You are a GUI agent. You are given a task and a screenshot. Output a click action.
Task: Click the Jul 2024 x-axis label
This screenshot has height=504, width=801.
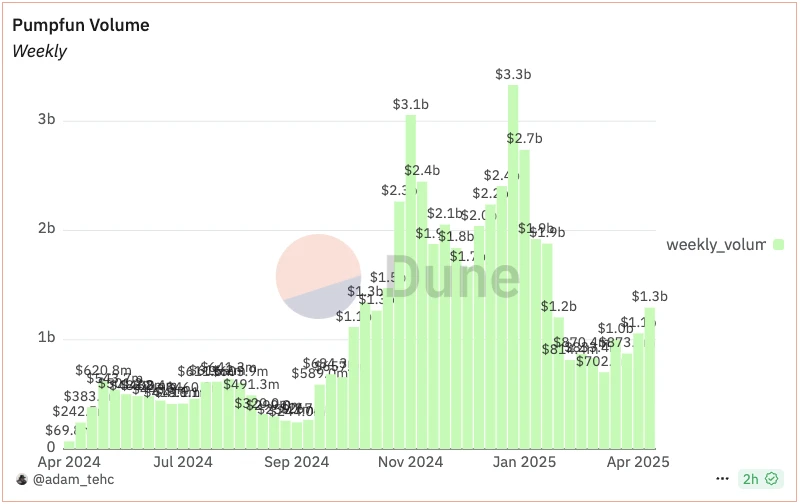tap(185, 462)
